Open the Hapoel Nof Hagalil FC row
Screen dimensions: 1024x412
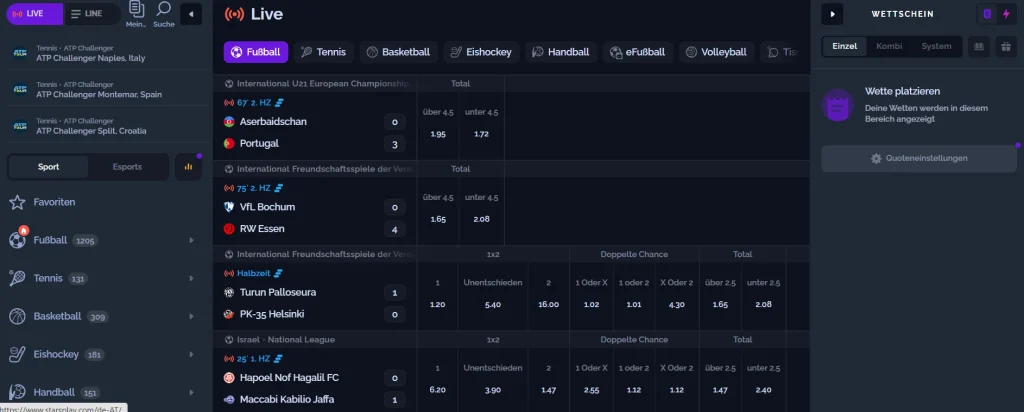click(x=313, y=378)
